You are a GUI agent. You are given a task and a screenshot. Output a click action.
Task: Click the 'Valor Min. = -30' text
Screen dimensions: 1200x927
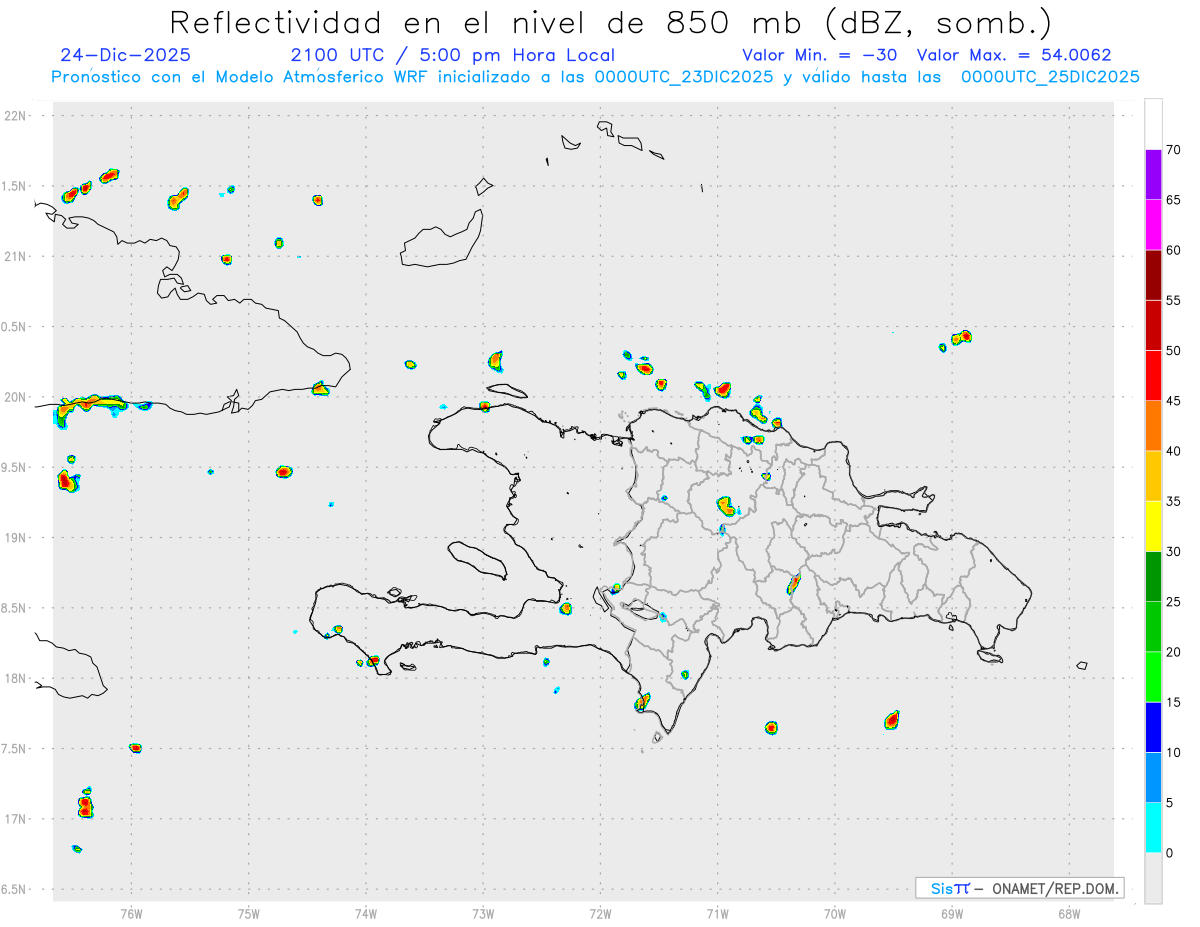(x=820, y=55)
